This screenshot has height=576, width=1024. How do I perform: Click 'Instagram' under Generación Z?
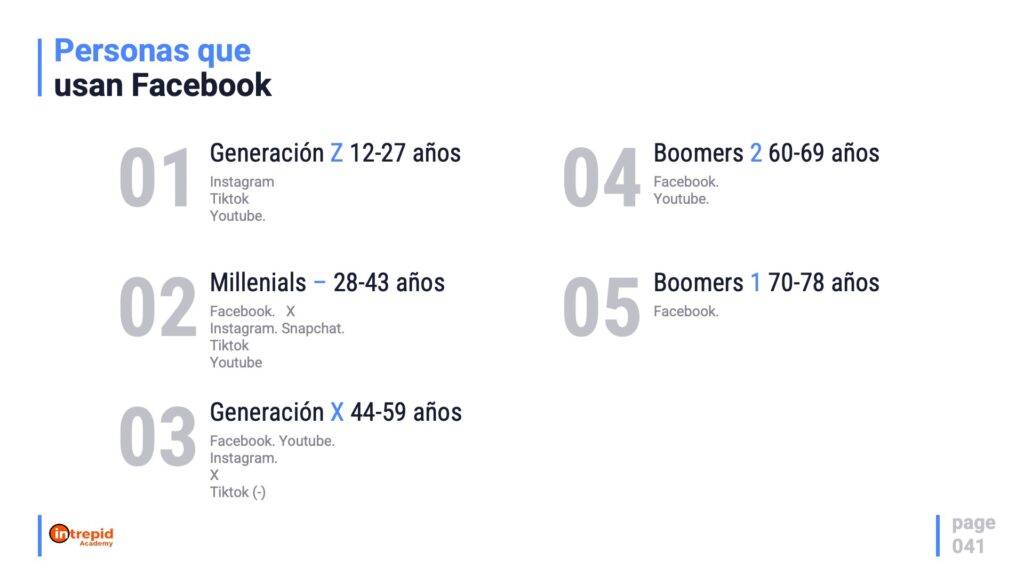coord(241,182)
